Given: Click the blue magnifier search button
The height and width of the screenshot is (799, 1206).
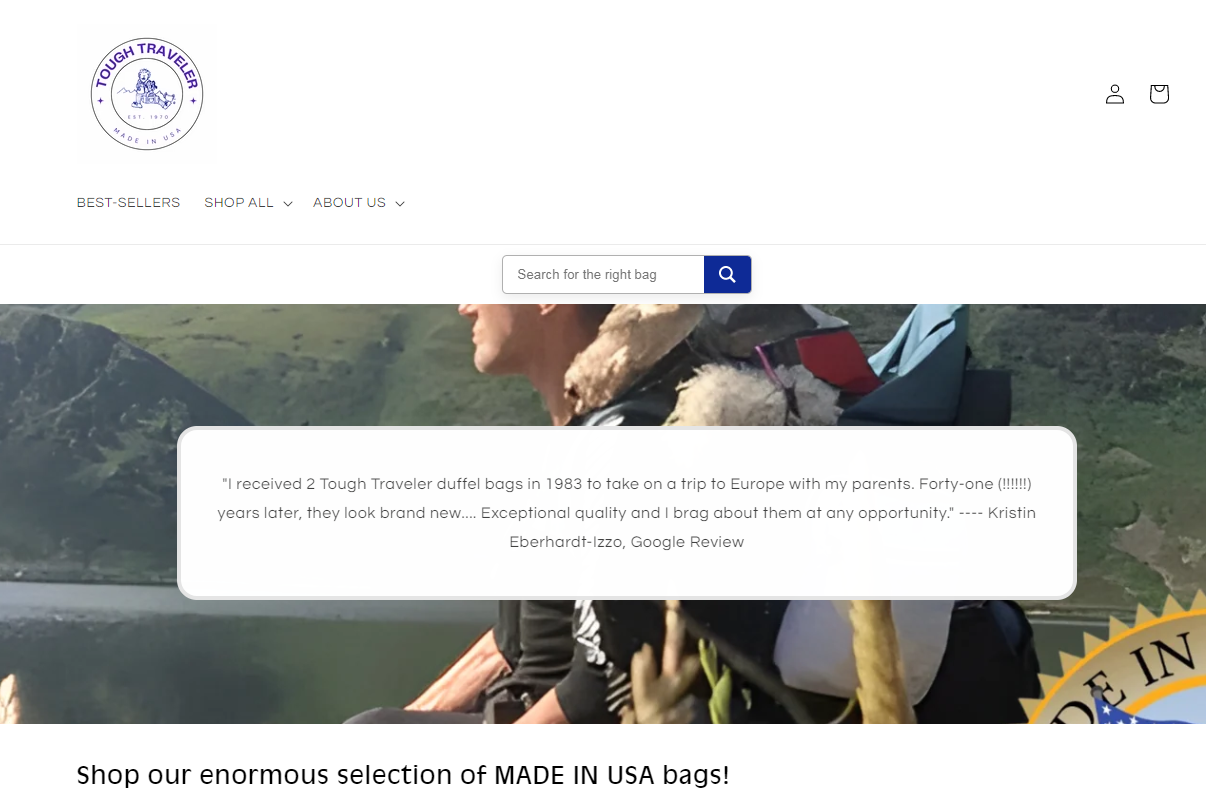Looking at the screenshot, I should pyautogui.click(x=727, y=274).
